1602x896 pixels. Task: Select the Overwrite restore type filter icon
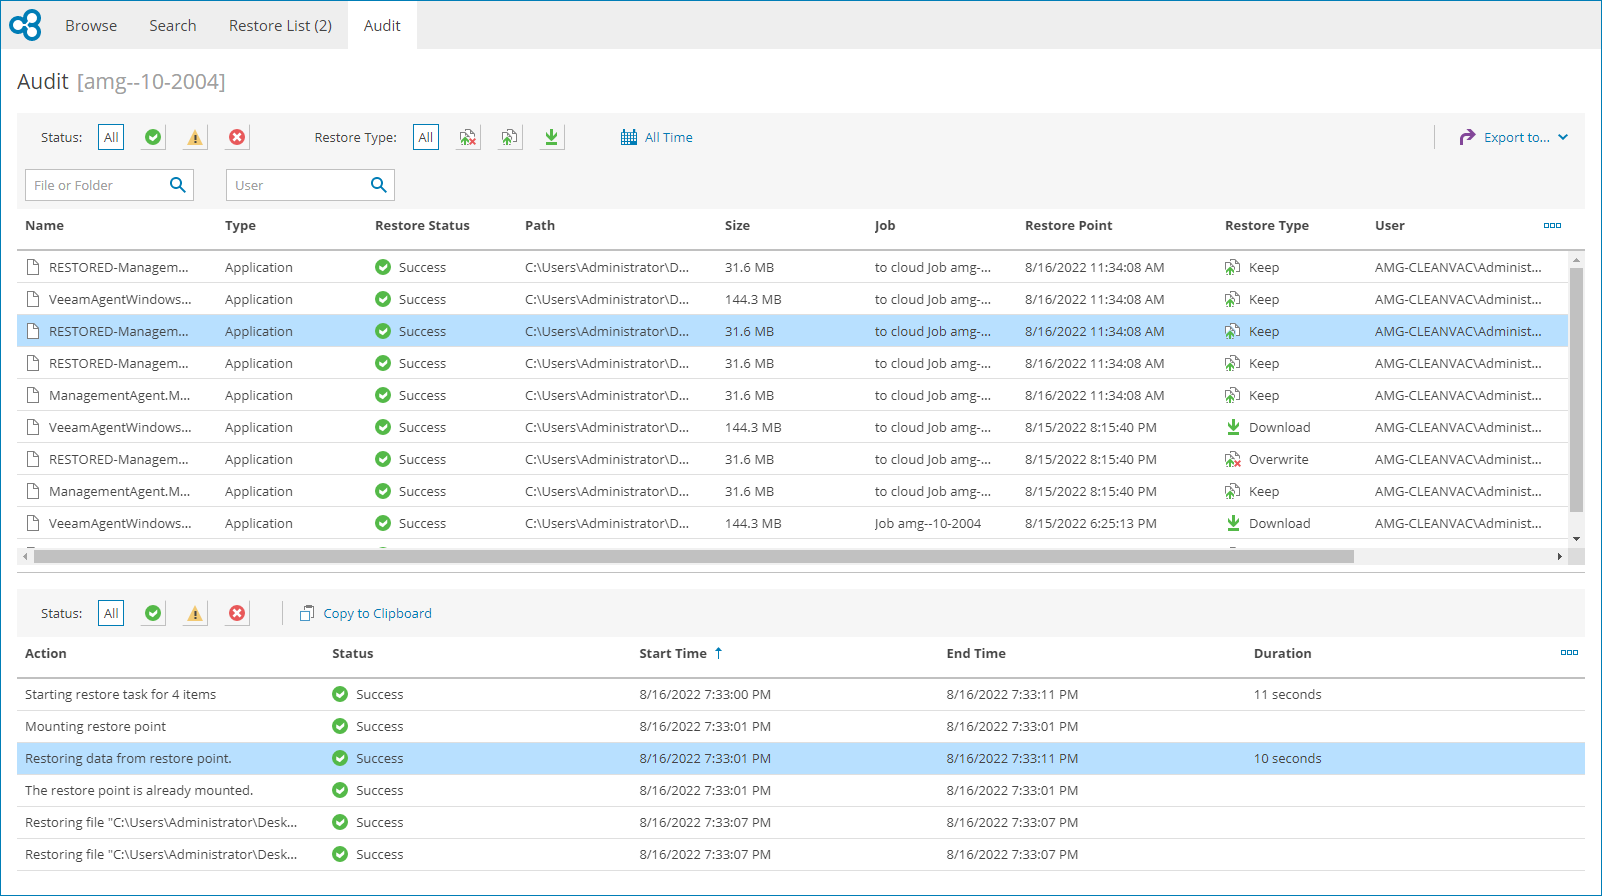click(x=468, y=137)
